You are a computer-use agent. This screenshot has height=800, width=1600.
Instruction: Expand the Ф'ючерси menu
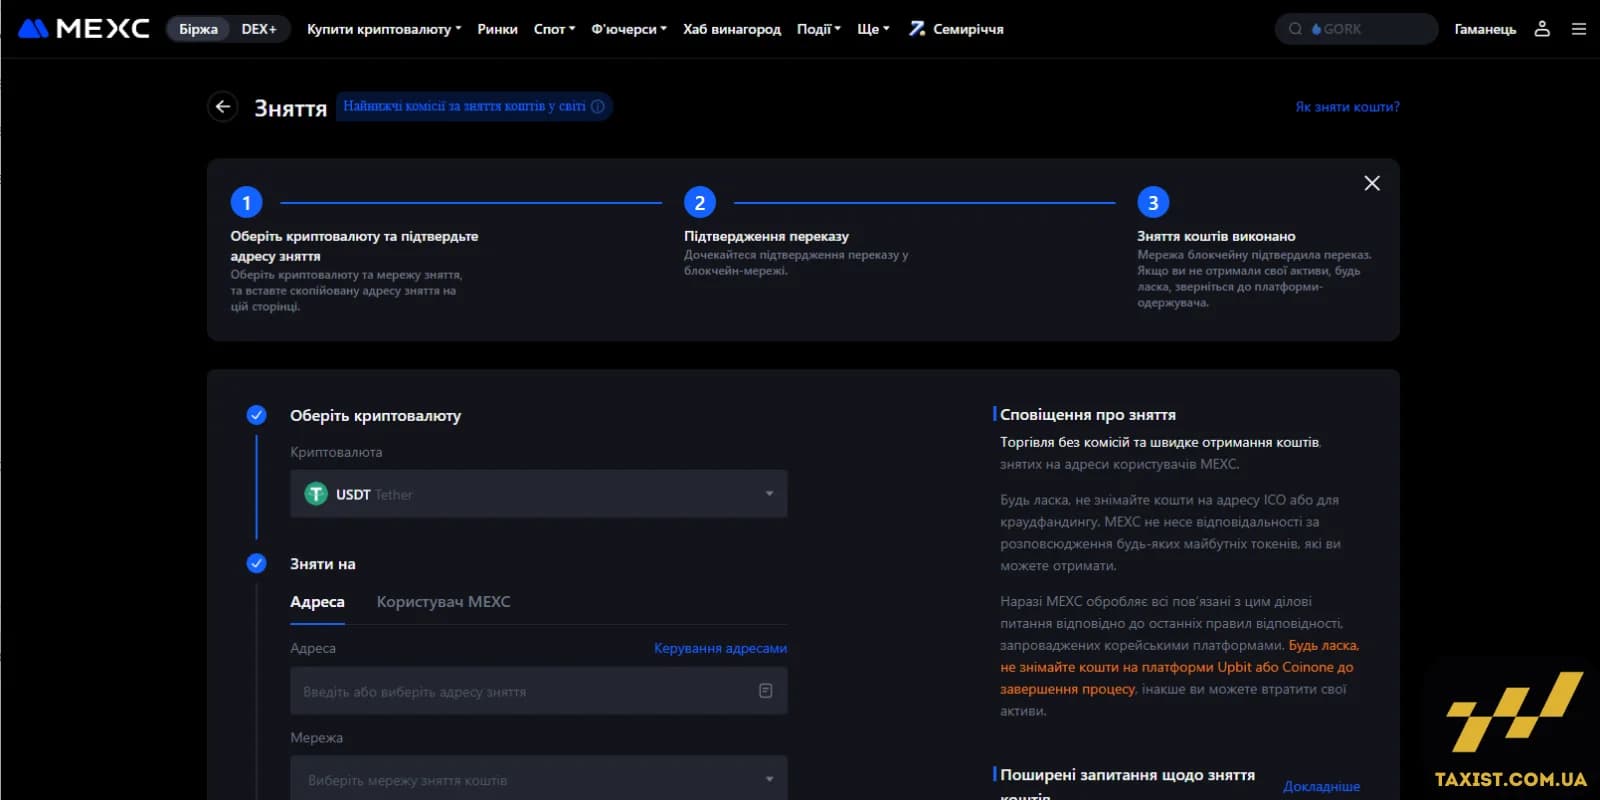coord(629,29)
